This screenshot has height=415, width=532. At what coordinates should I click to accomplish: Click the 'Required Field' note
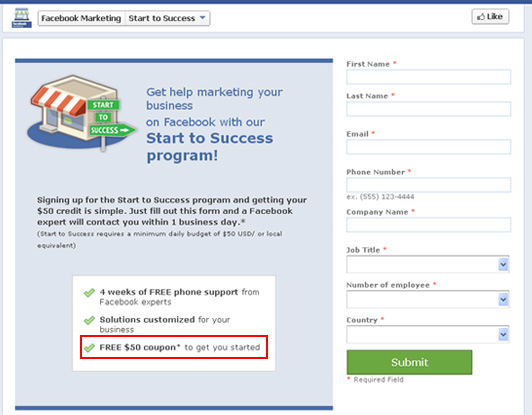pyautogui.click(x=378, y=380)
